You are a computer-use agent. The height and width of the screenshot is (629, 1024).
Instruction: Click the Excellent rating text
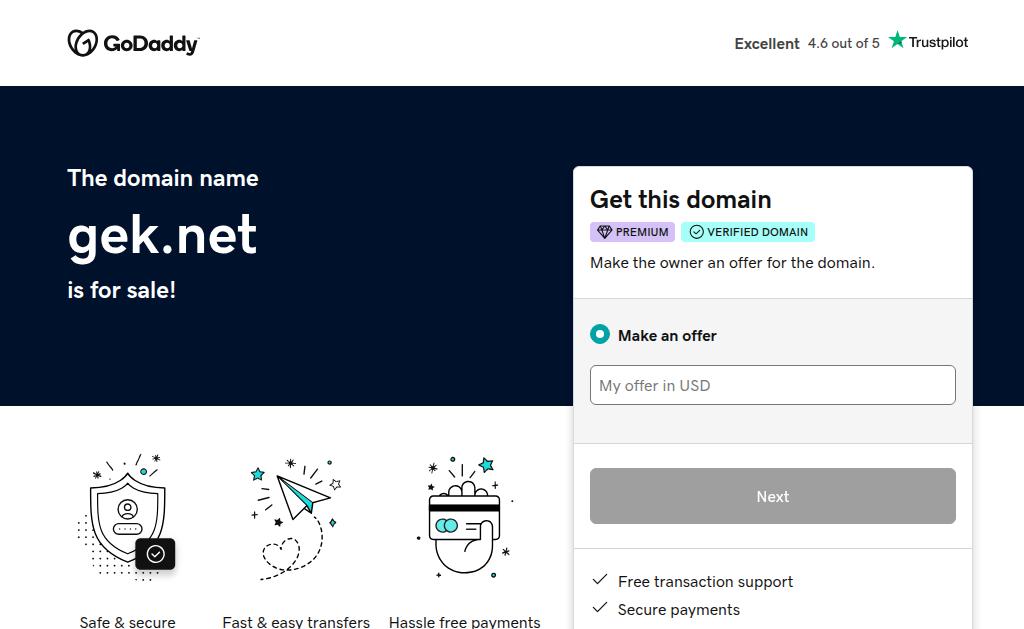[x=767, y=44]
